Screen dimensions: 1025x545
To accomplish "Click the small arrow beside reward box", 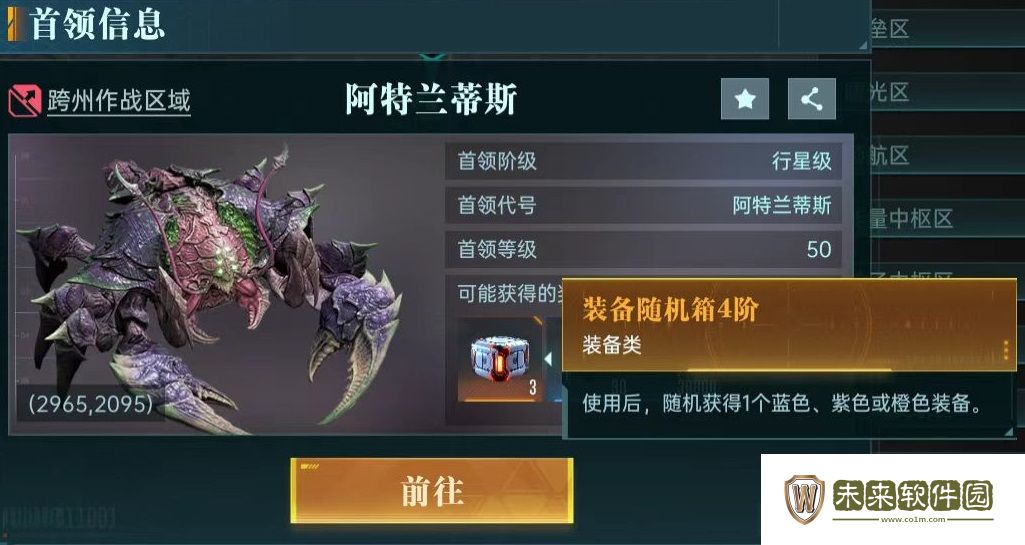I will 548,358.
